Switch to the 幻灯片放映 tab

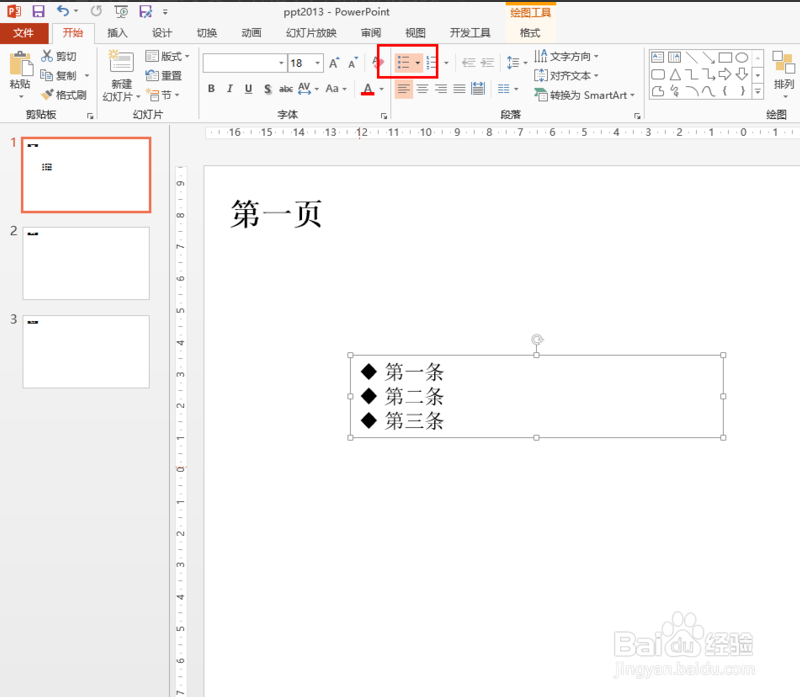(311, 33)
